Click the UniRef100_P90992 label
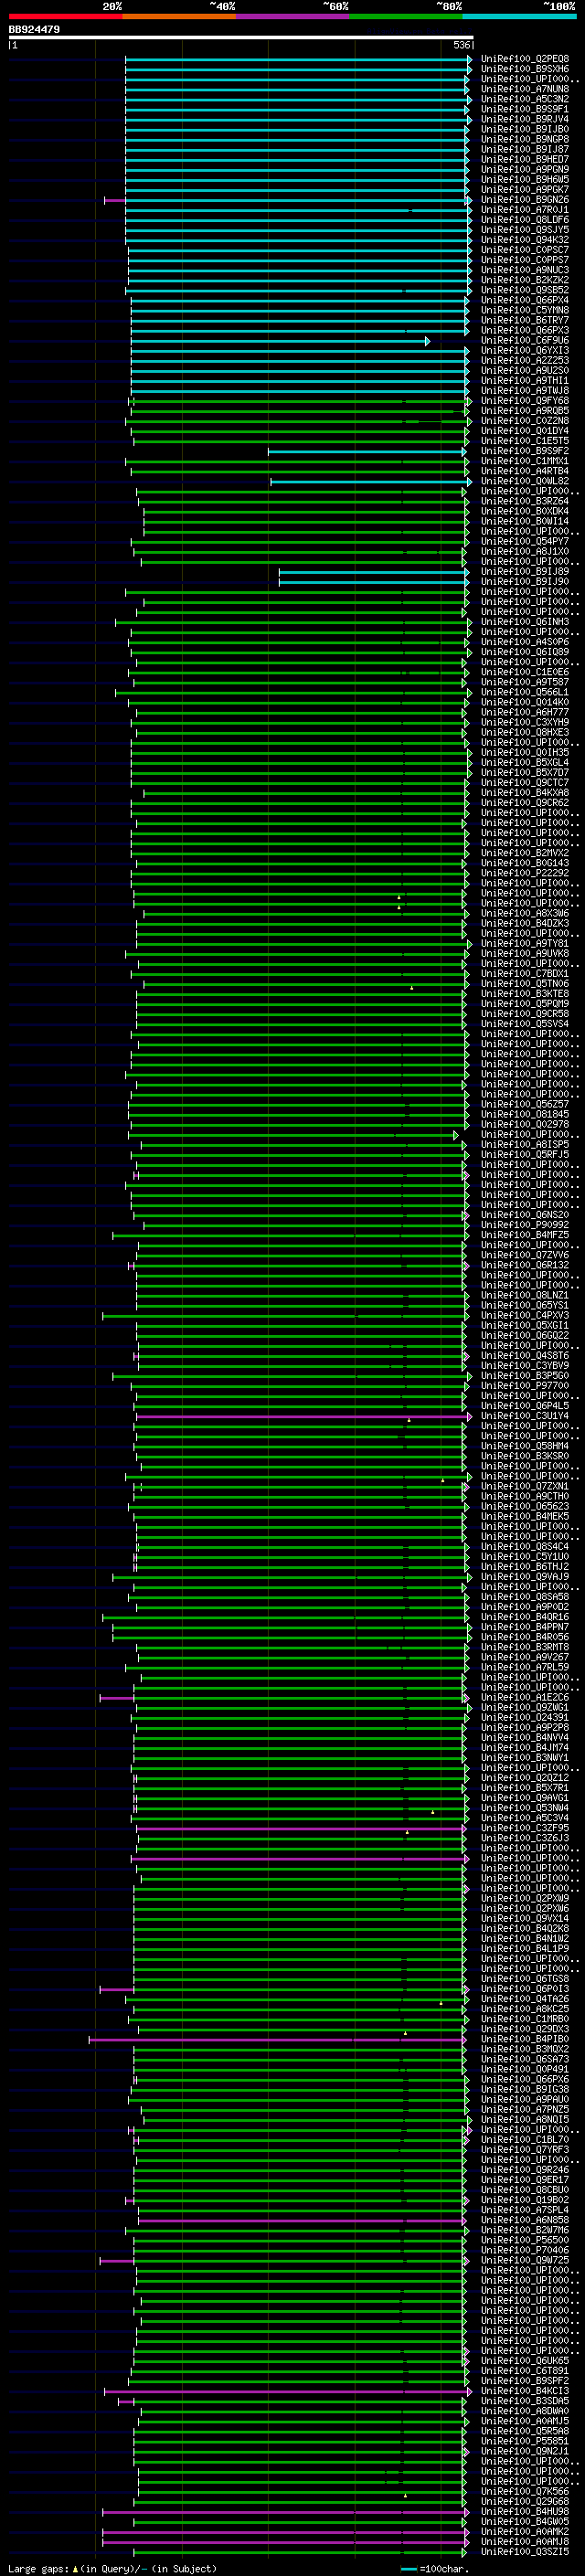 pyautogui.click(x=524, y=1225)
